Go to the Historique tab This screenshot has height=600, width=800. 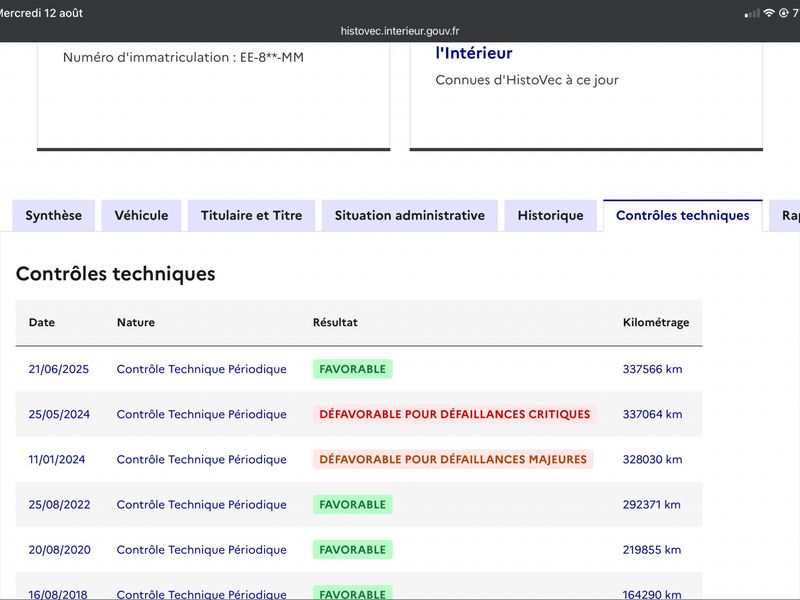coord(551,215)
